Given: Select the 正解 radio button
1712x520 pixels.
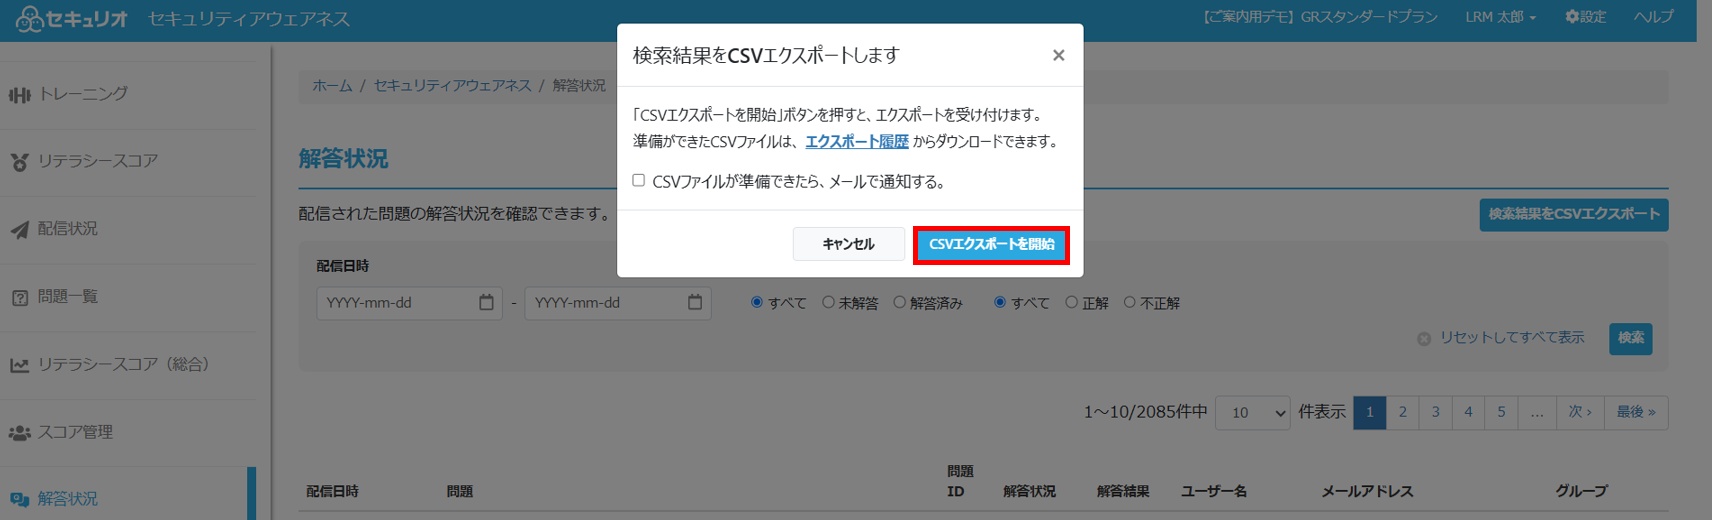Looking at the screenshot, I should point(1071,302).
